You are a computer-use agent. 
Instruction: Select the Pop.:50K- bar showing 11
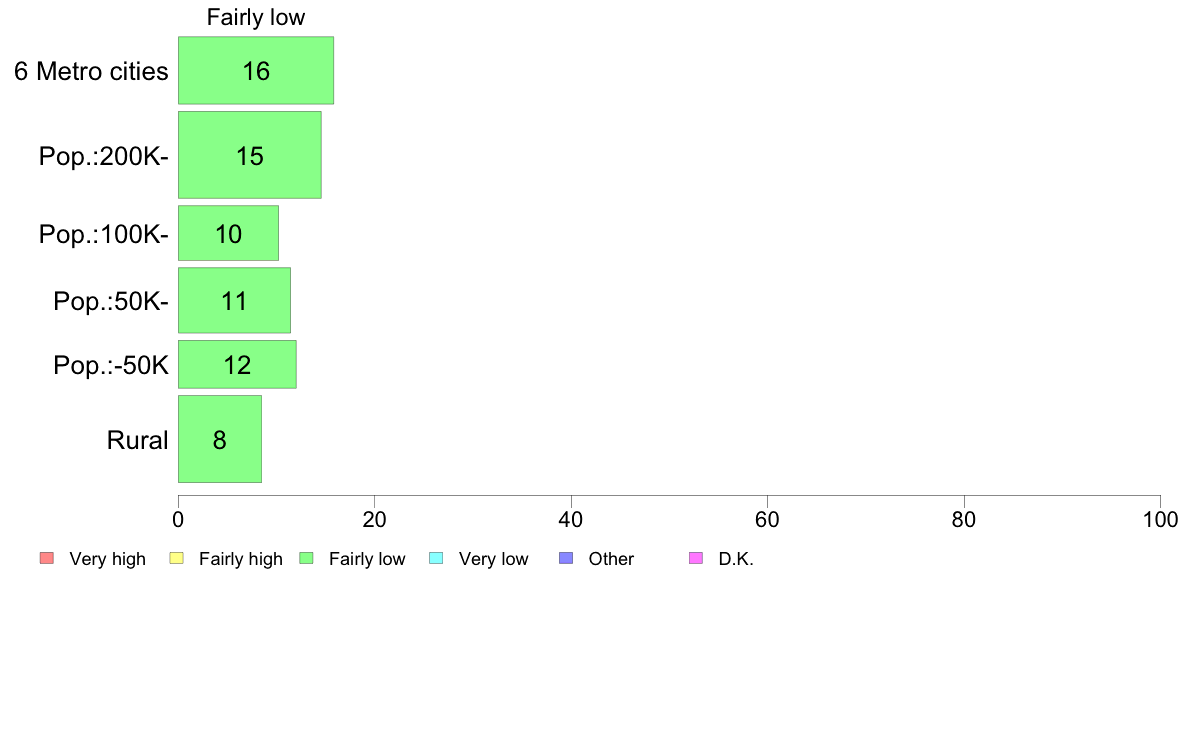click(x=235, y=301)
